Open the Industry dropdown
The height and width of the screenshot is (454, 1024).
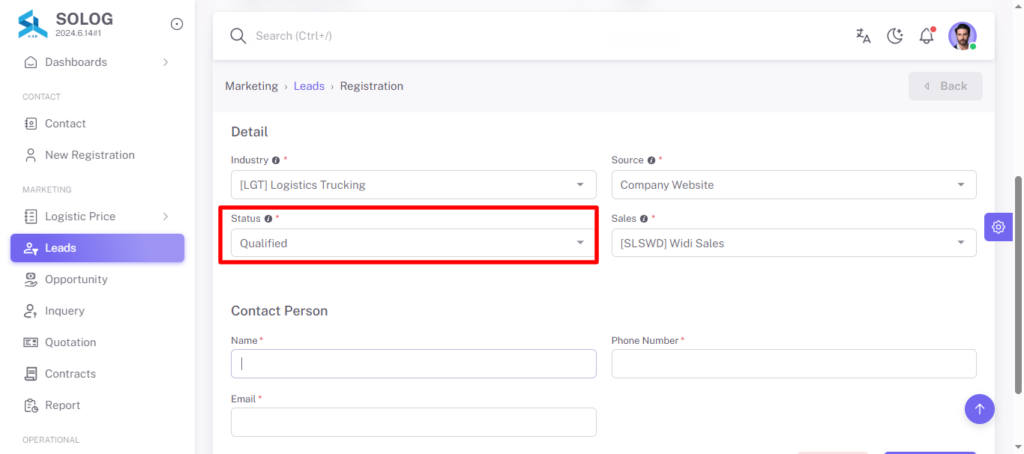[413, 185]
